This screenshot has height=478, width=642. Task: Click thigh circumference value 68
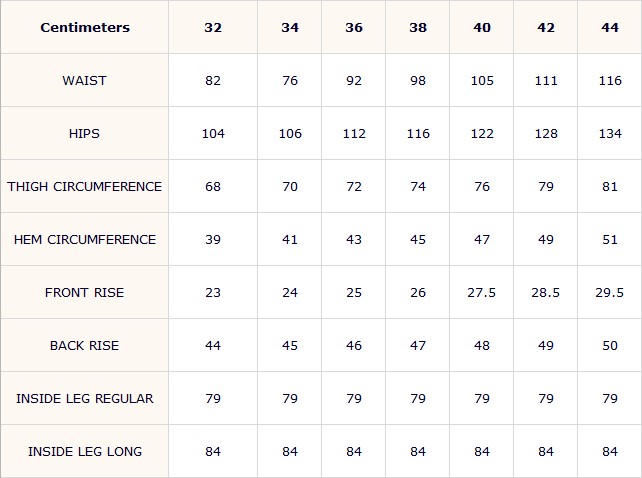point(213,186)
